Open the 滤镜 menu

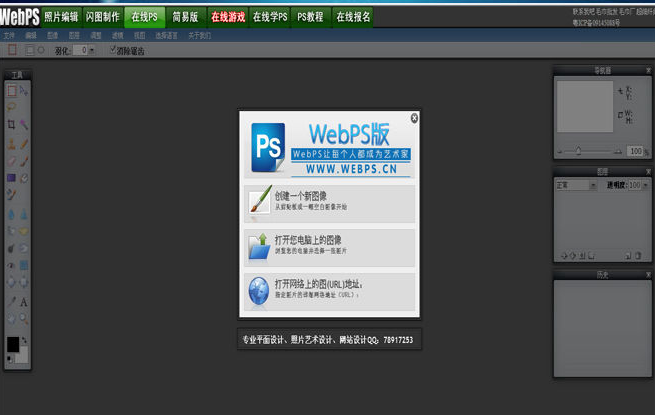118,36
